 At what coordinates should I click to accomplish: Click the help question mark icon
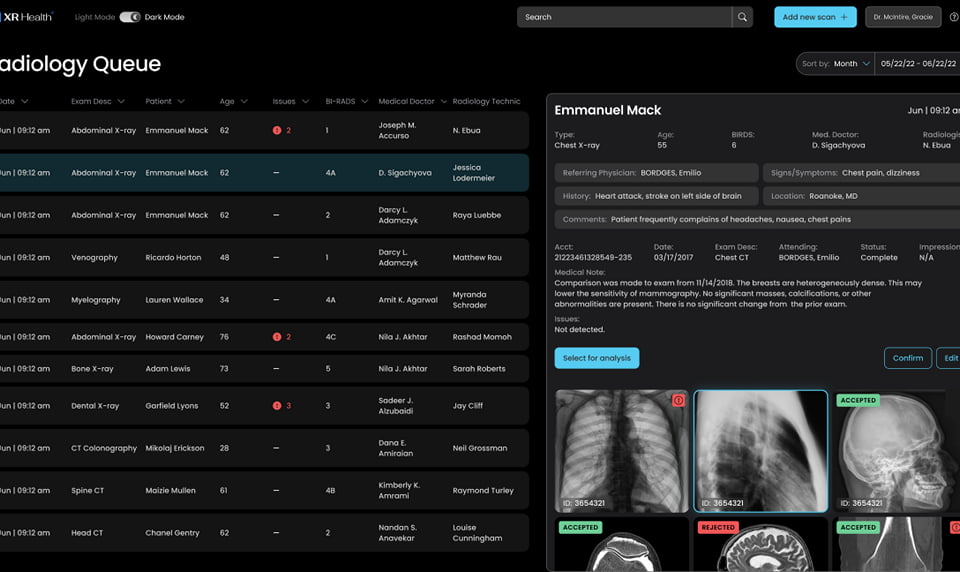954,17
